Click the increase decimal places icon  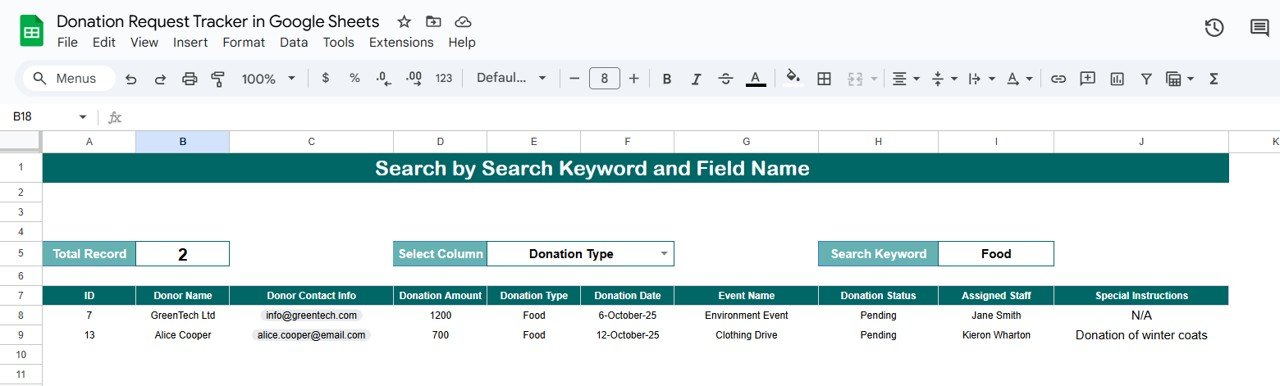(414, 78)
